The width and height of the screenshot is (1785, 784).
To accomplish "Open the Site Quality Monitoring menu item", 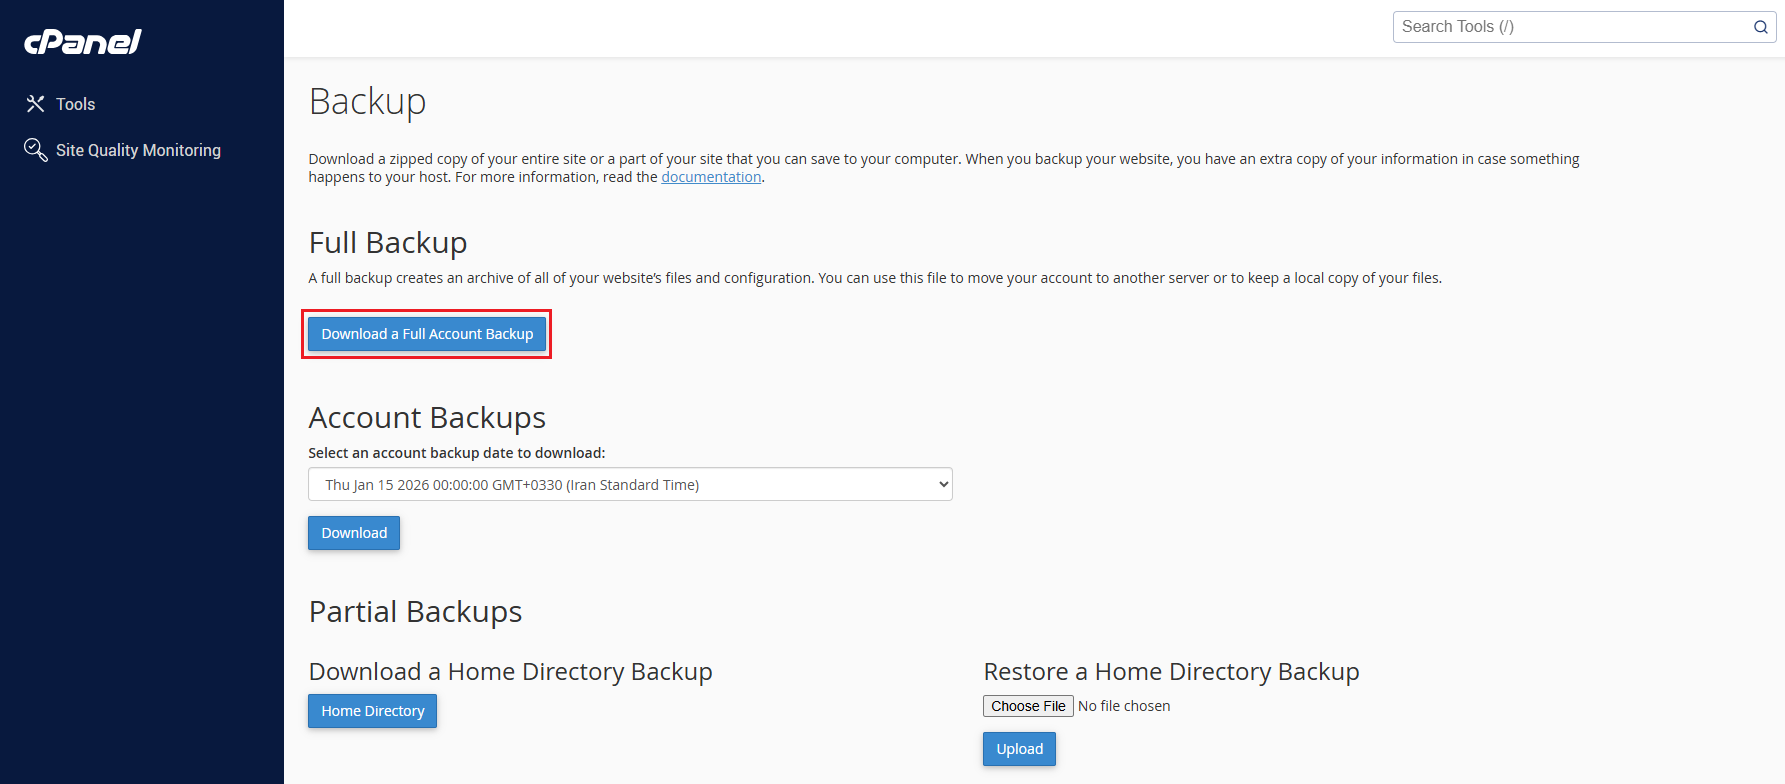I will 138,150.
